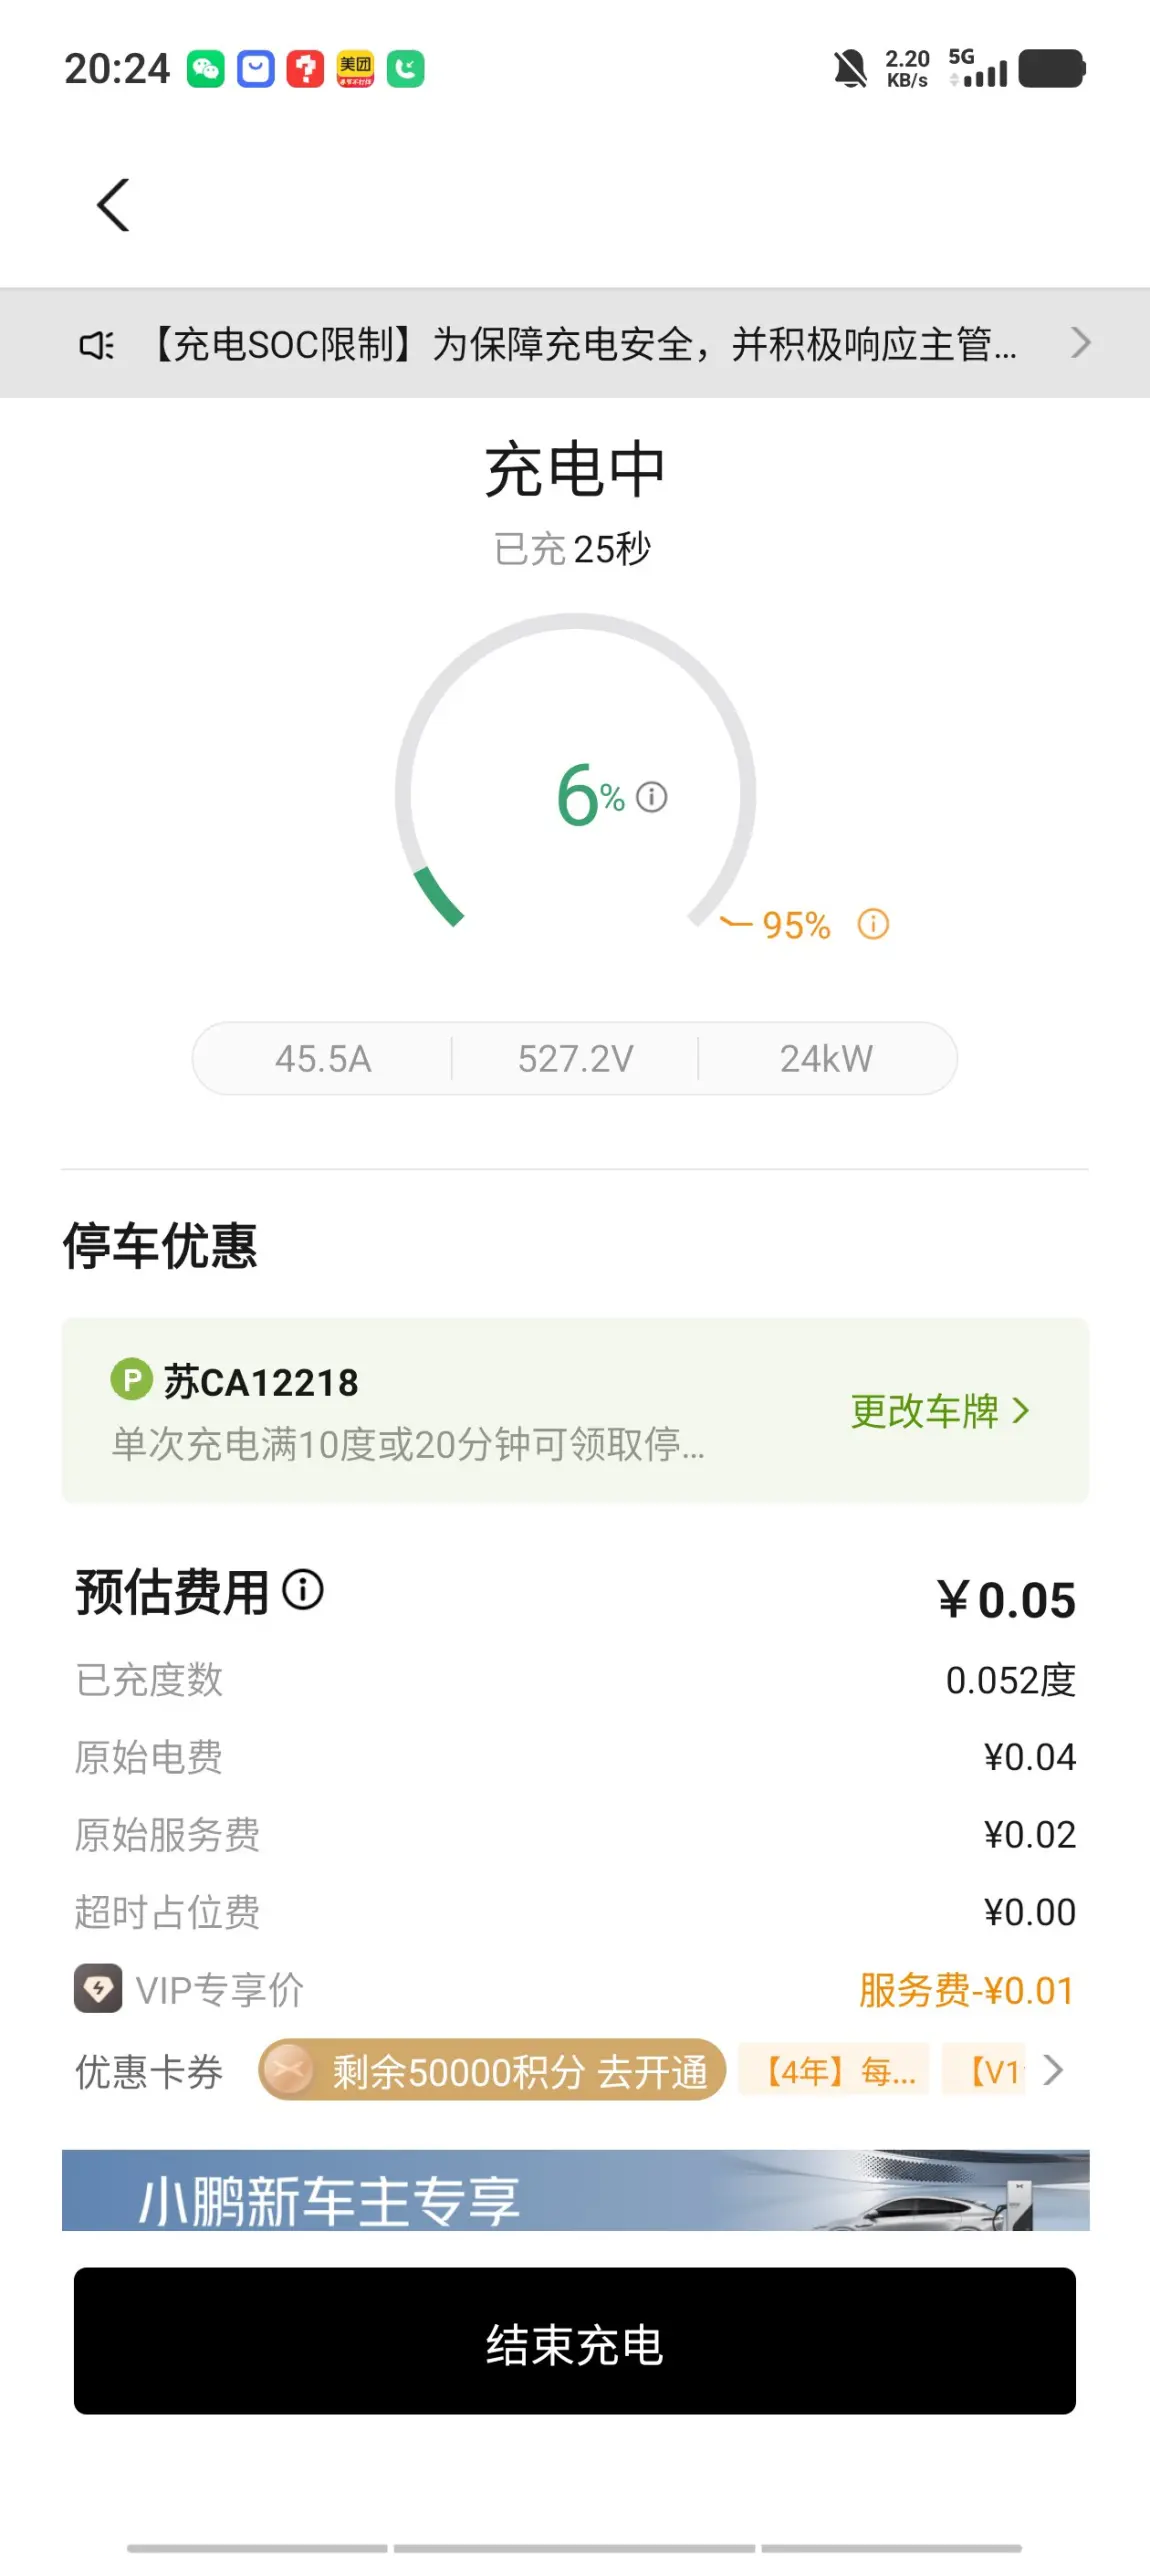
Task: Expand coupon list with right chevron
Action: (x=1052, y=2069)
